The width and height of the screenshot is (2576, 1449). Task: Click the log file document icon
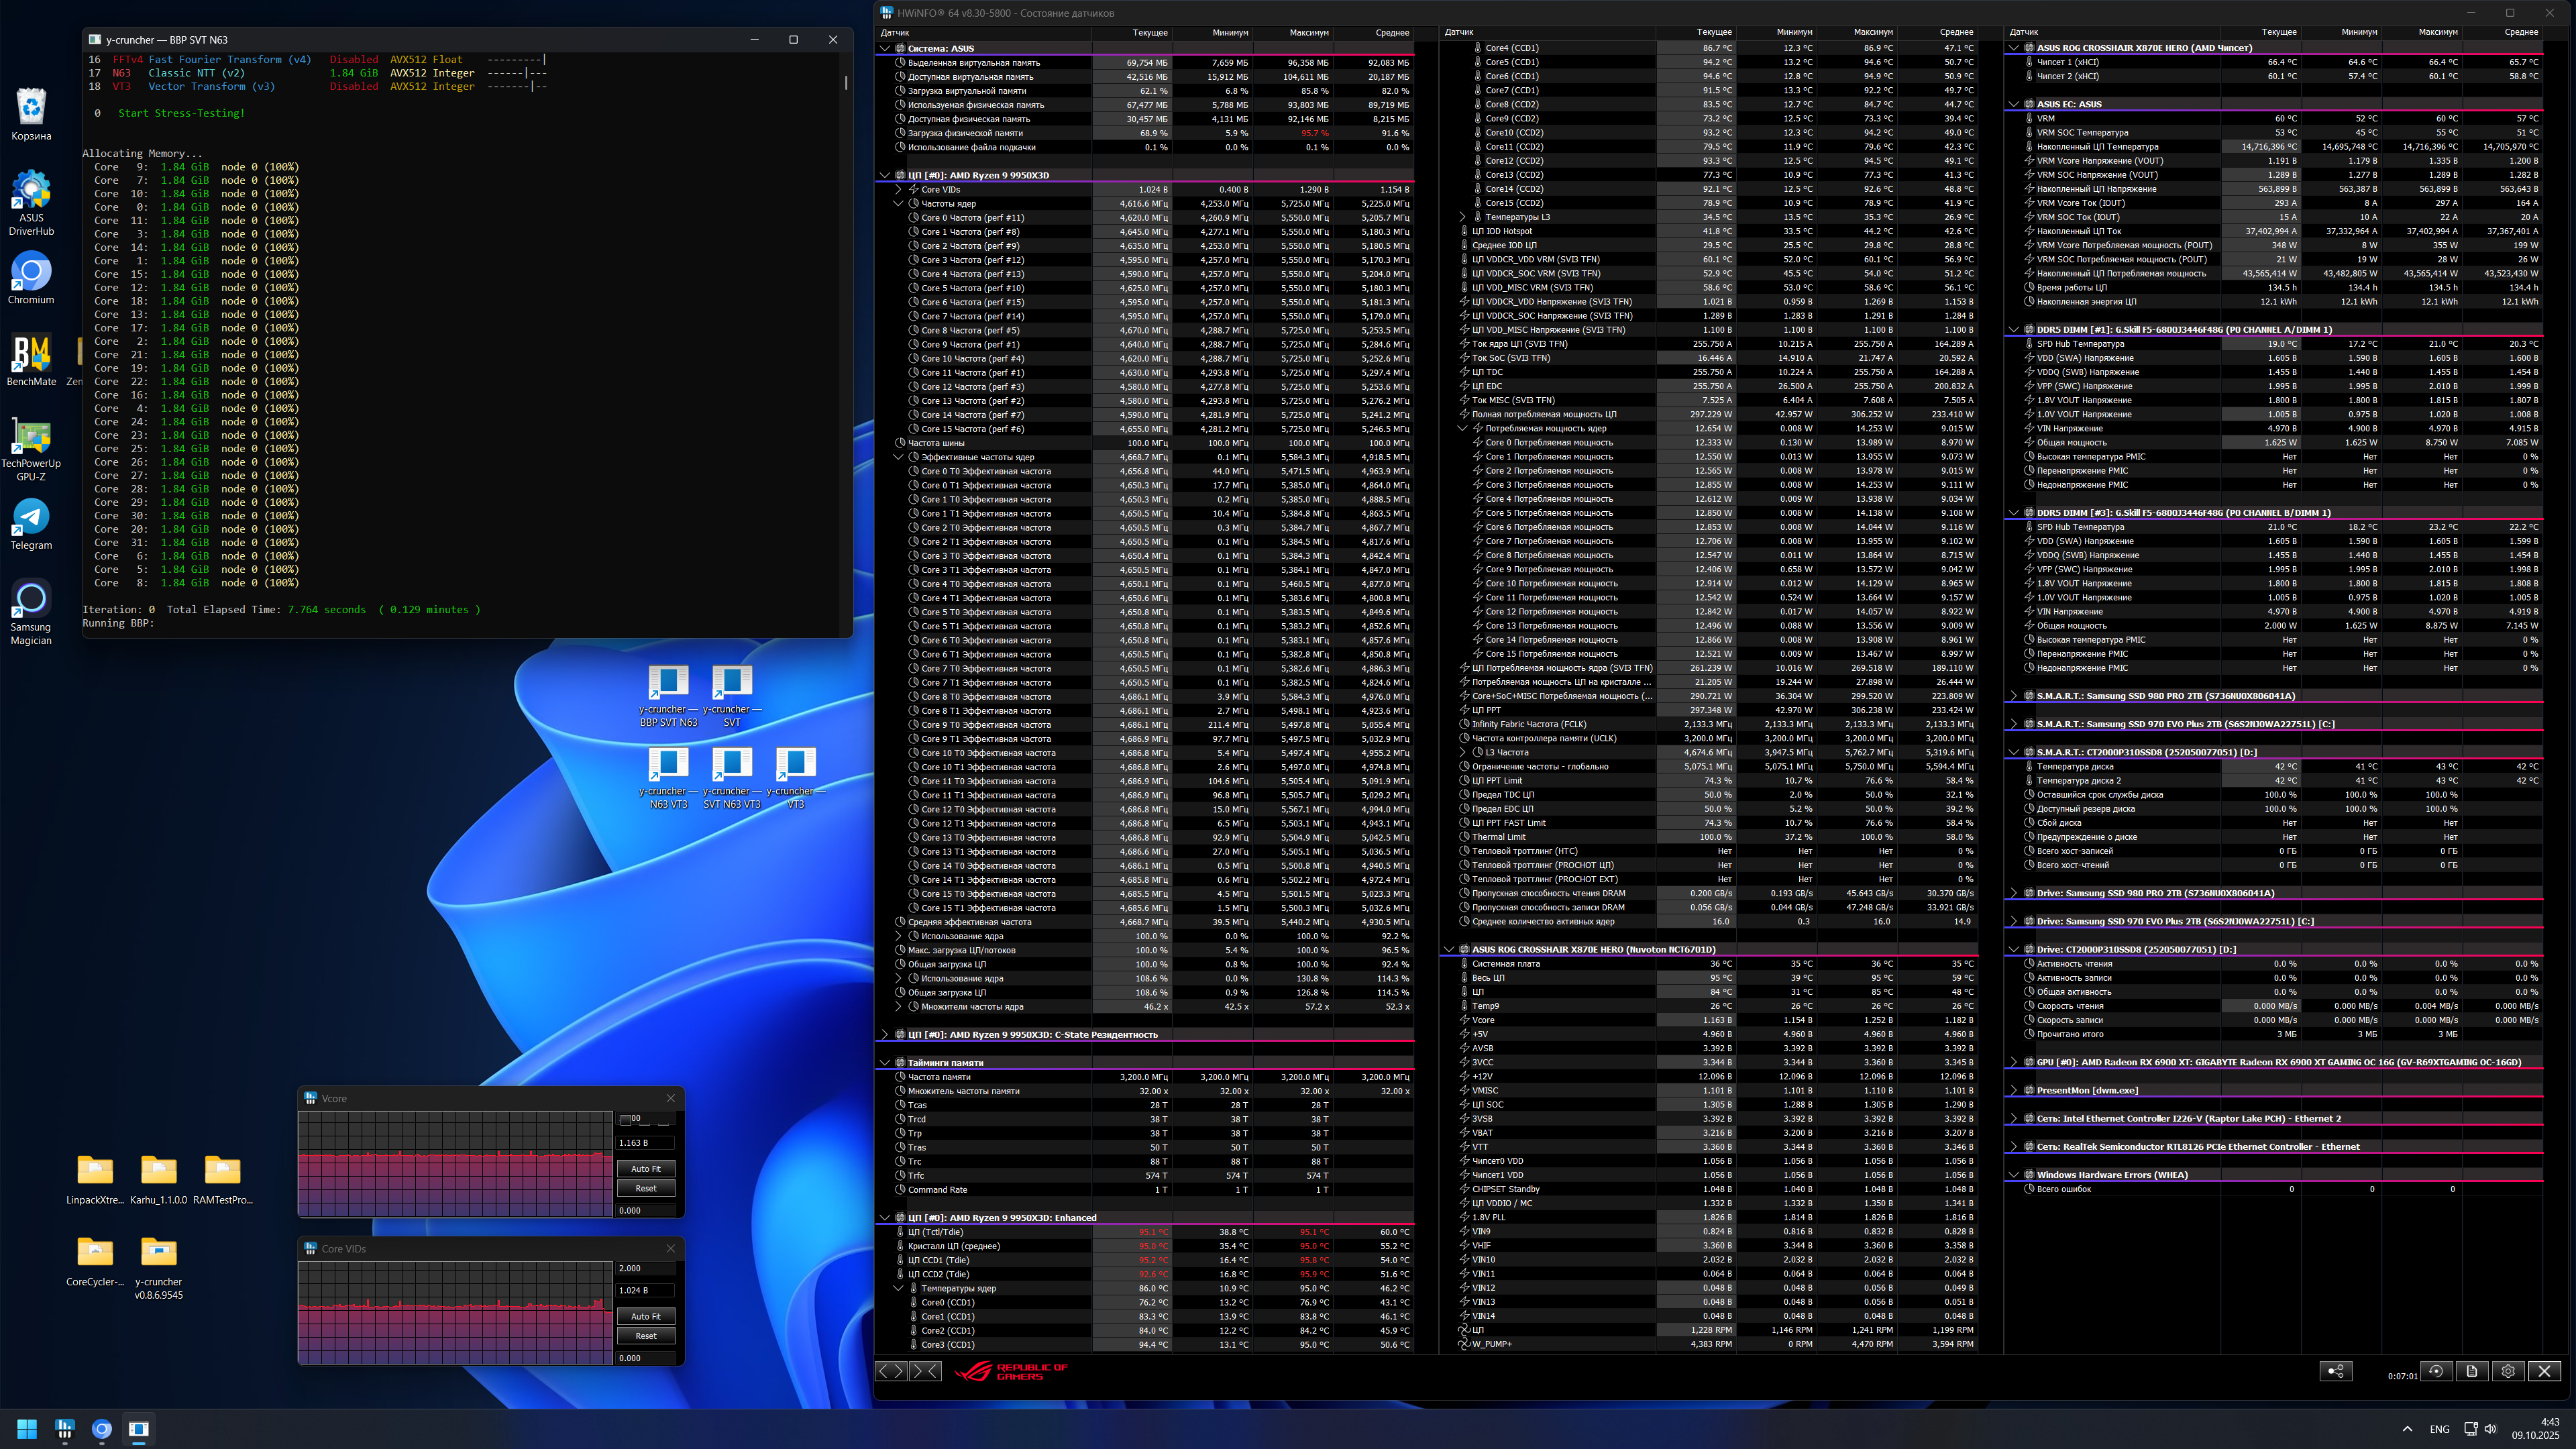coord(2471,1371)
